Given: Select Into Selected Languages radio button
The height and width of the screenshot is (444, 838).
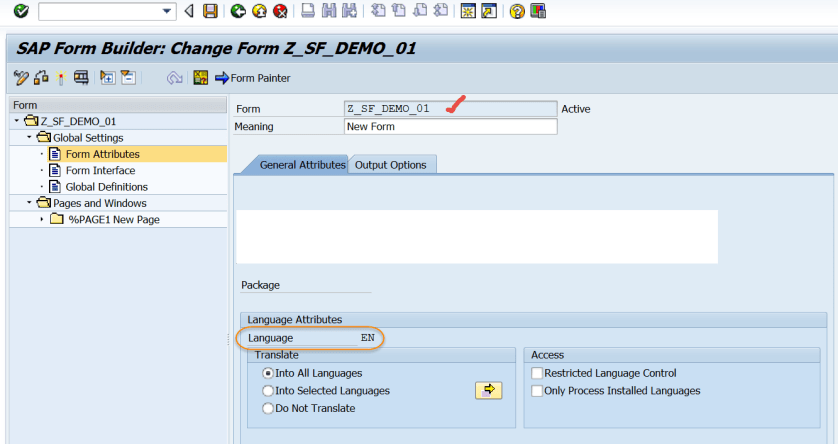Looking at the screenshot, I should coord(268,391).
